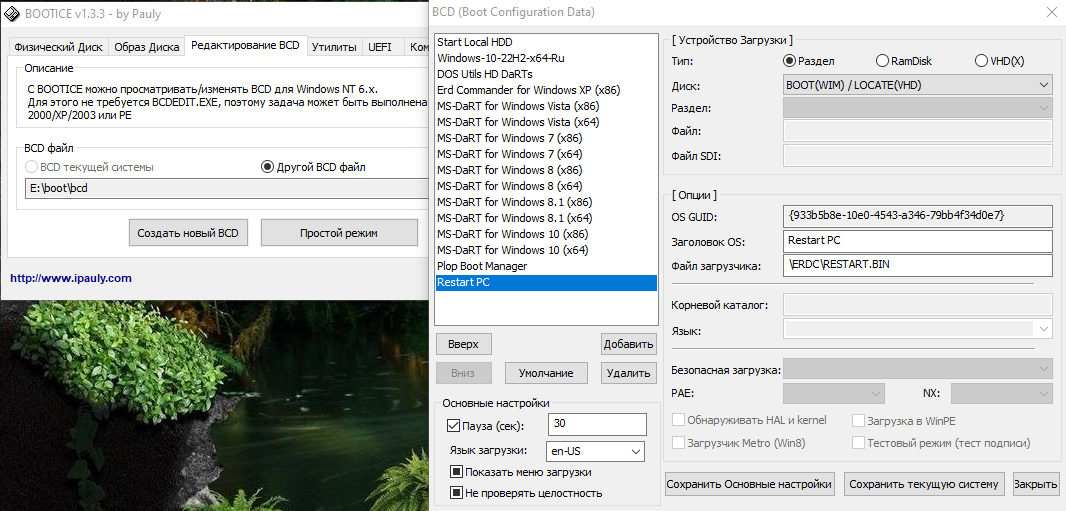Toggle the Пауза (сек) checkbox

click(453, 426)
